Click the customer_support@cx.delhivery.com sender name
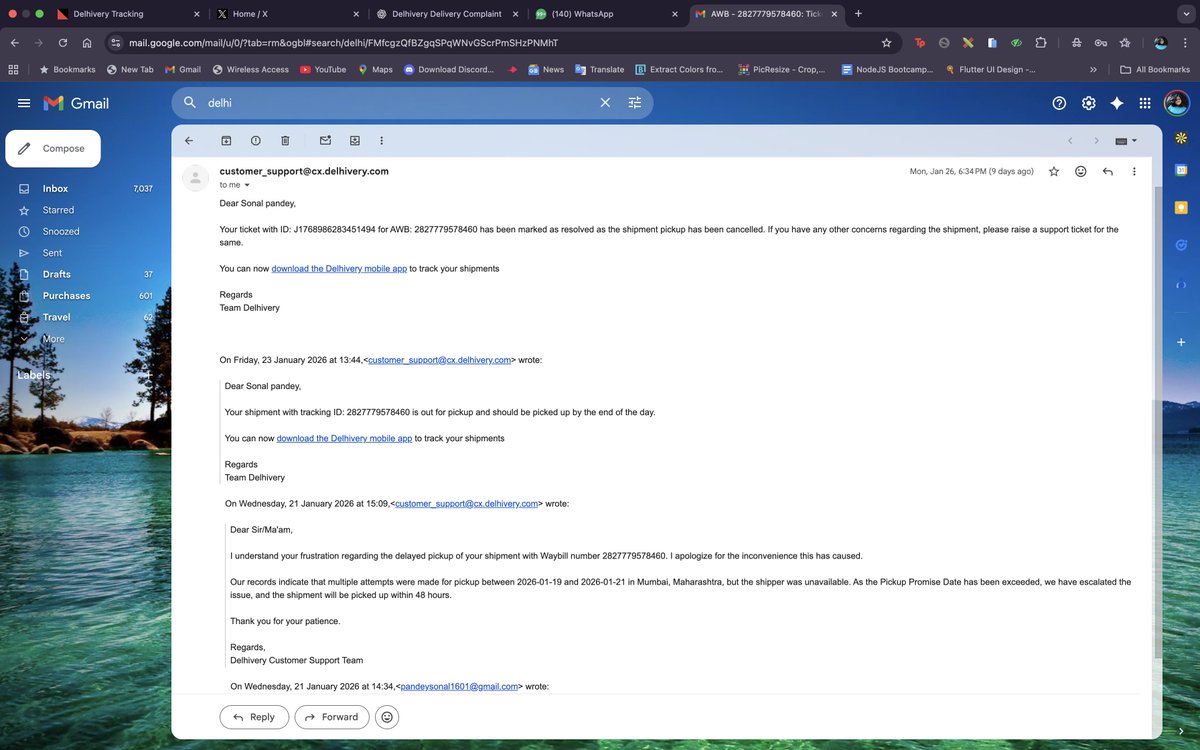 pos(304,171)
